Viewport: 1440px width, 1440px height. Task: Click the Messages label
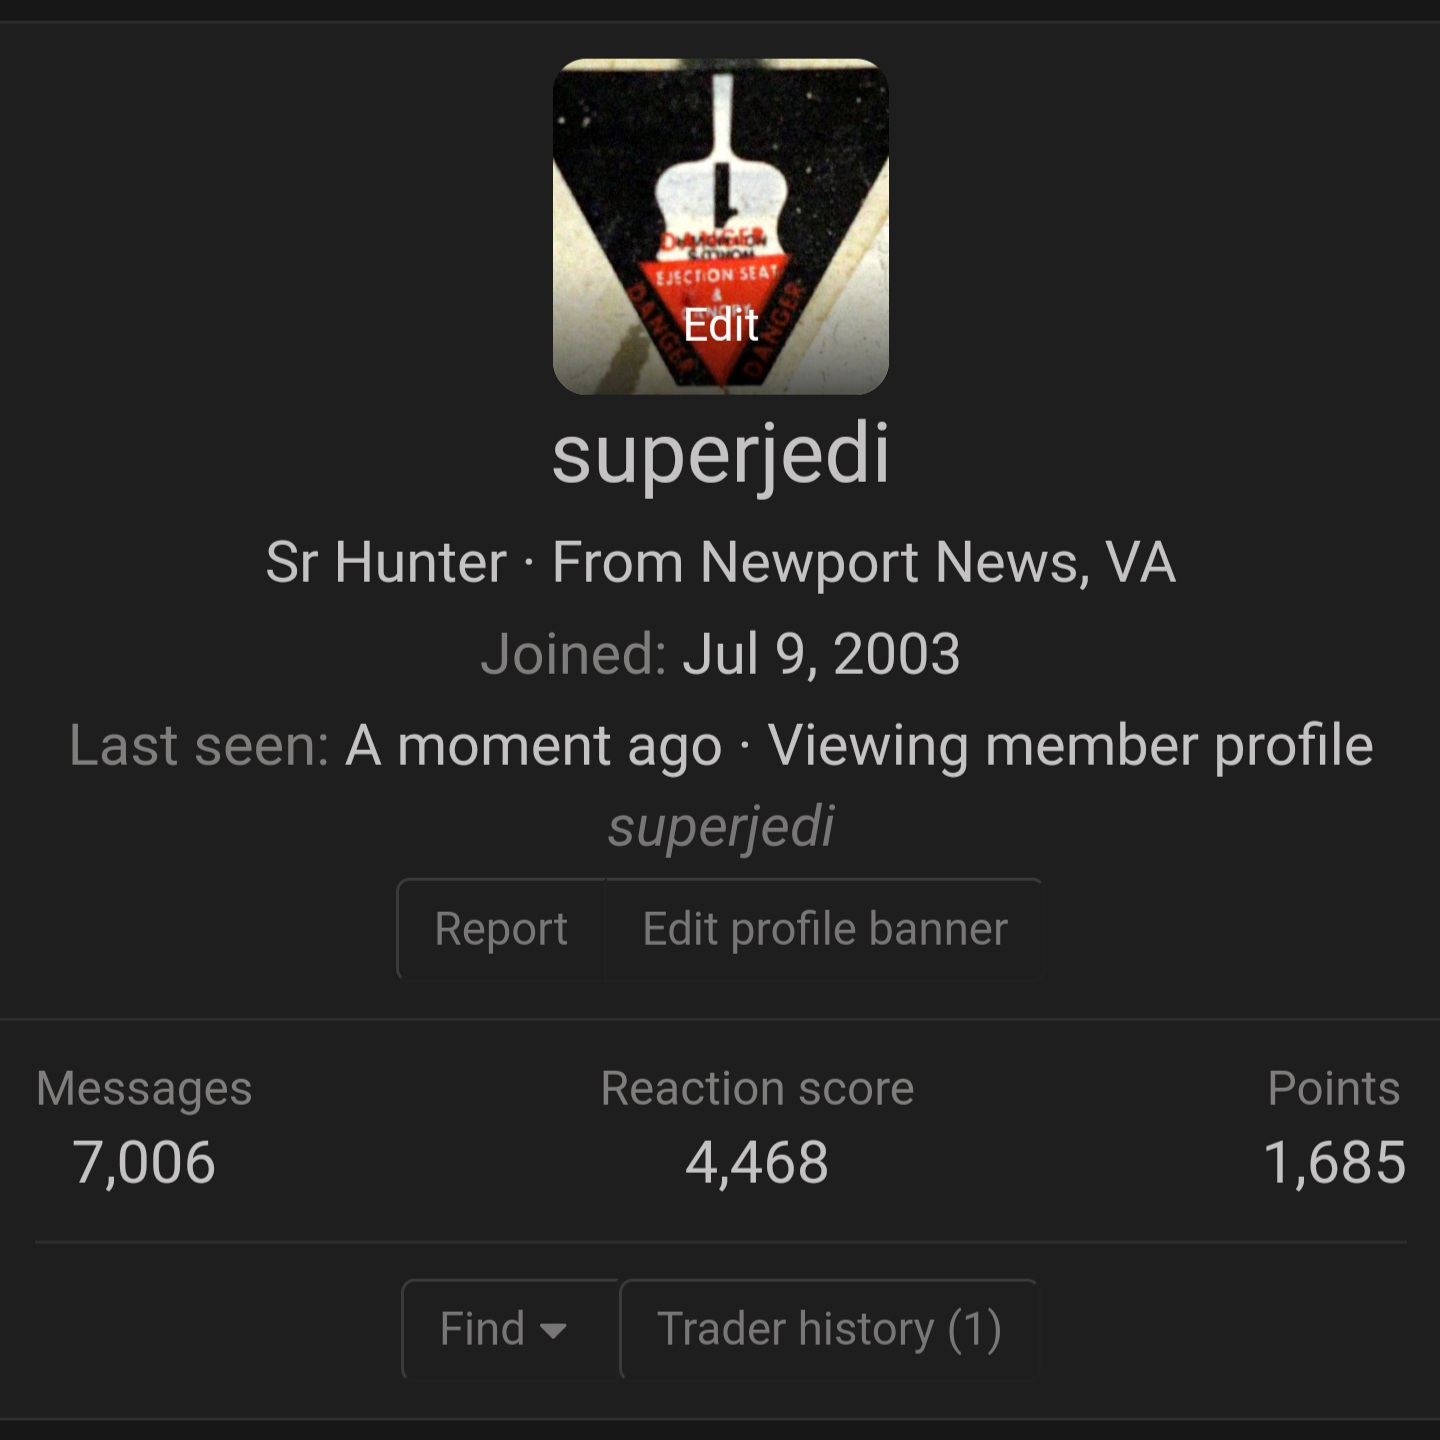pos(144,1088)
